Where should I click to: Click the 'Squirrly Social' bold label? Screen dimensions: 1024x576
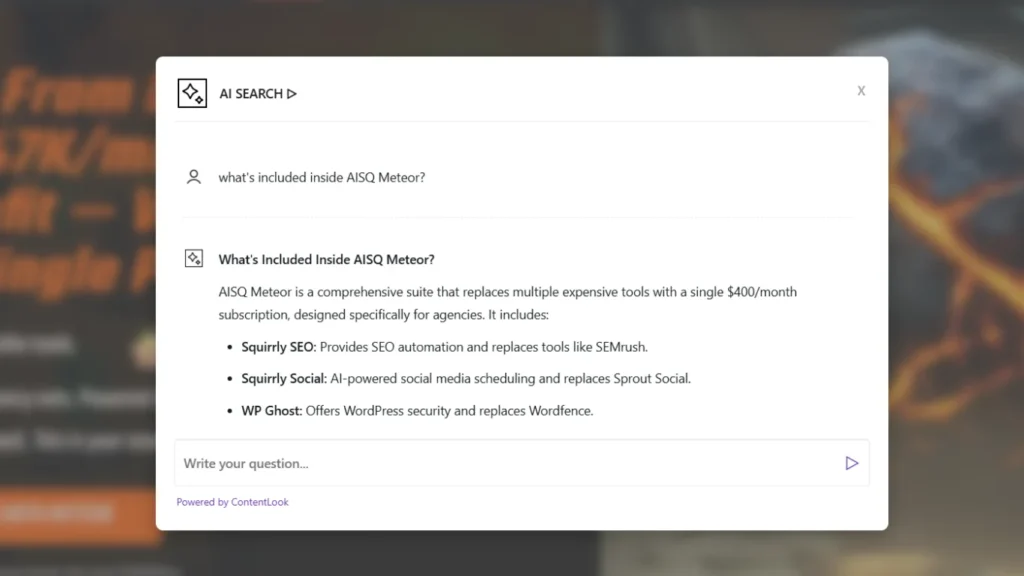(285, 378)
